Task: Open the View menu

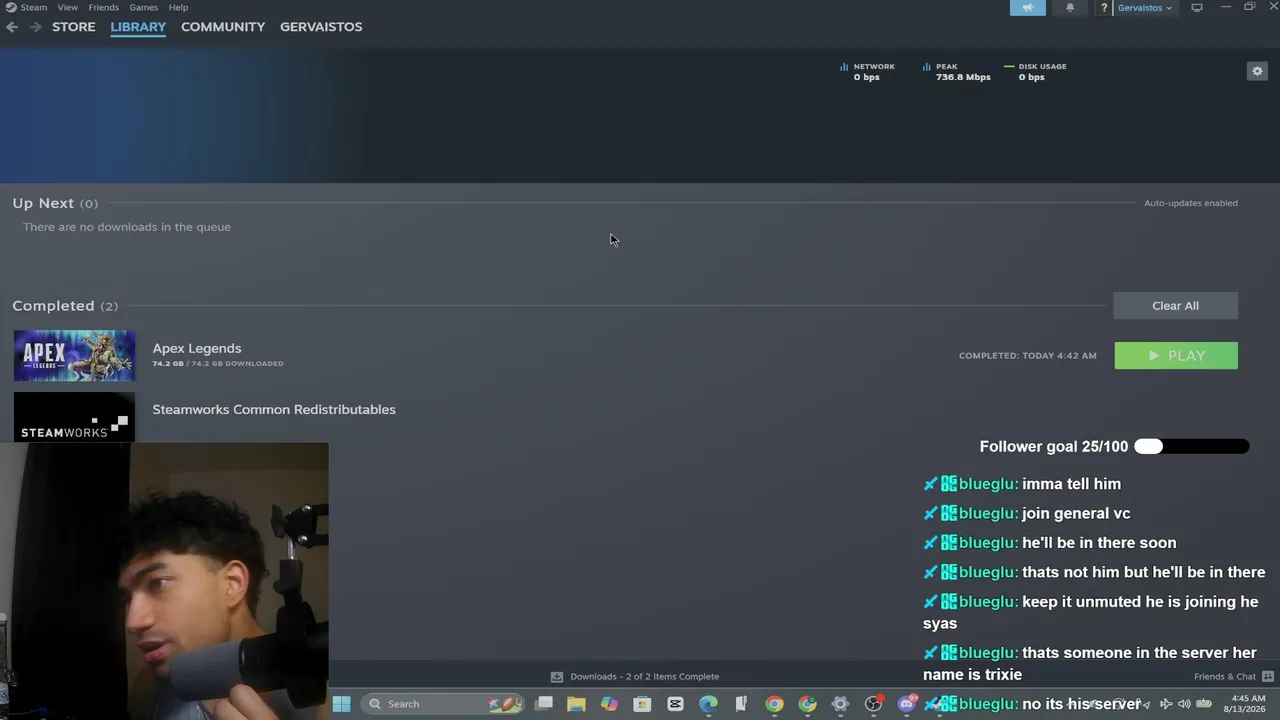Action: click(x=68, y=7)
